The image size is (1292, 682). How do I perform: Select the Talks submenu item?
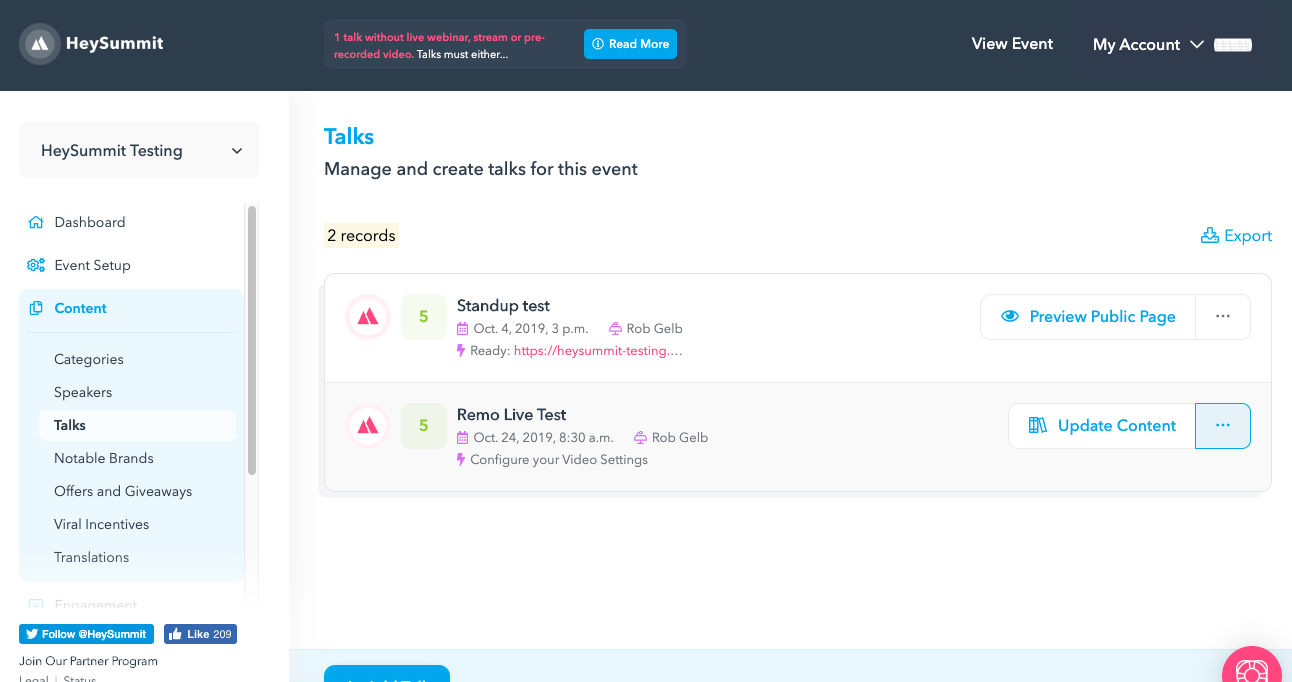point(138,425)
